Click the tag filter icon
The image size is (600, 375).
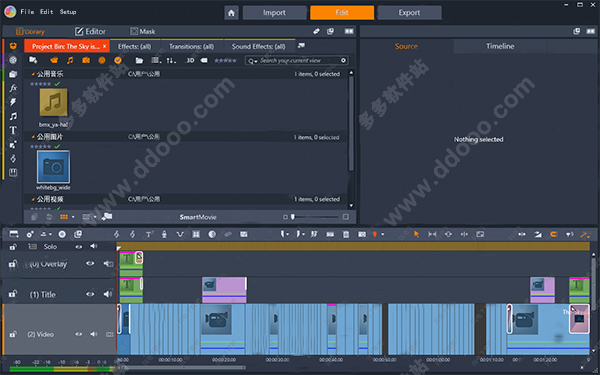[x=204, y=60]
